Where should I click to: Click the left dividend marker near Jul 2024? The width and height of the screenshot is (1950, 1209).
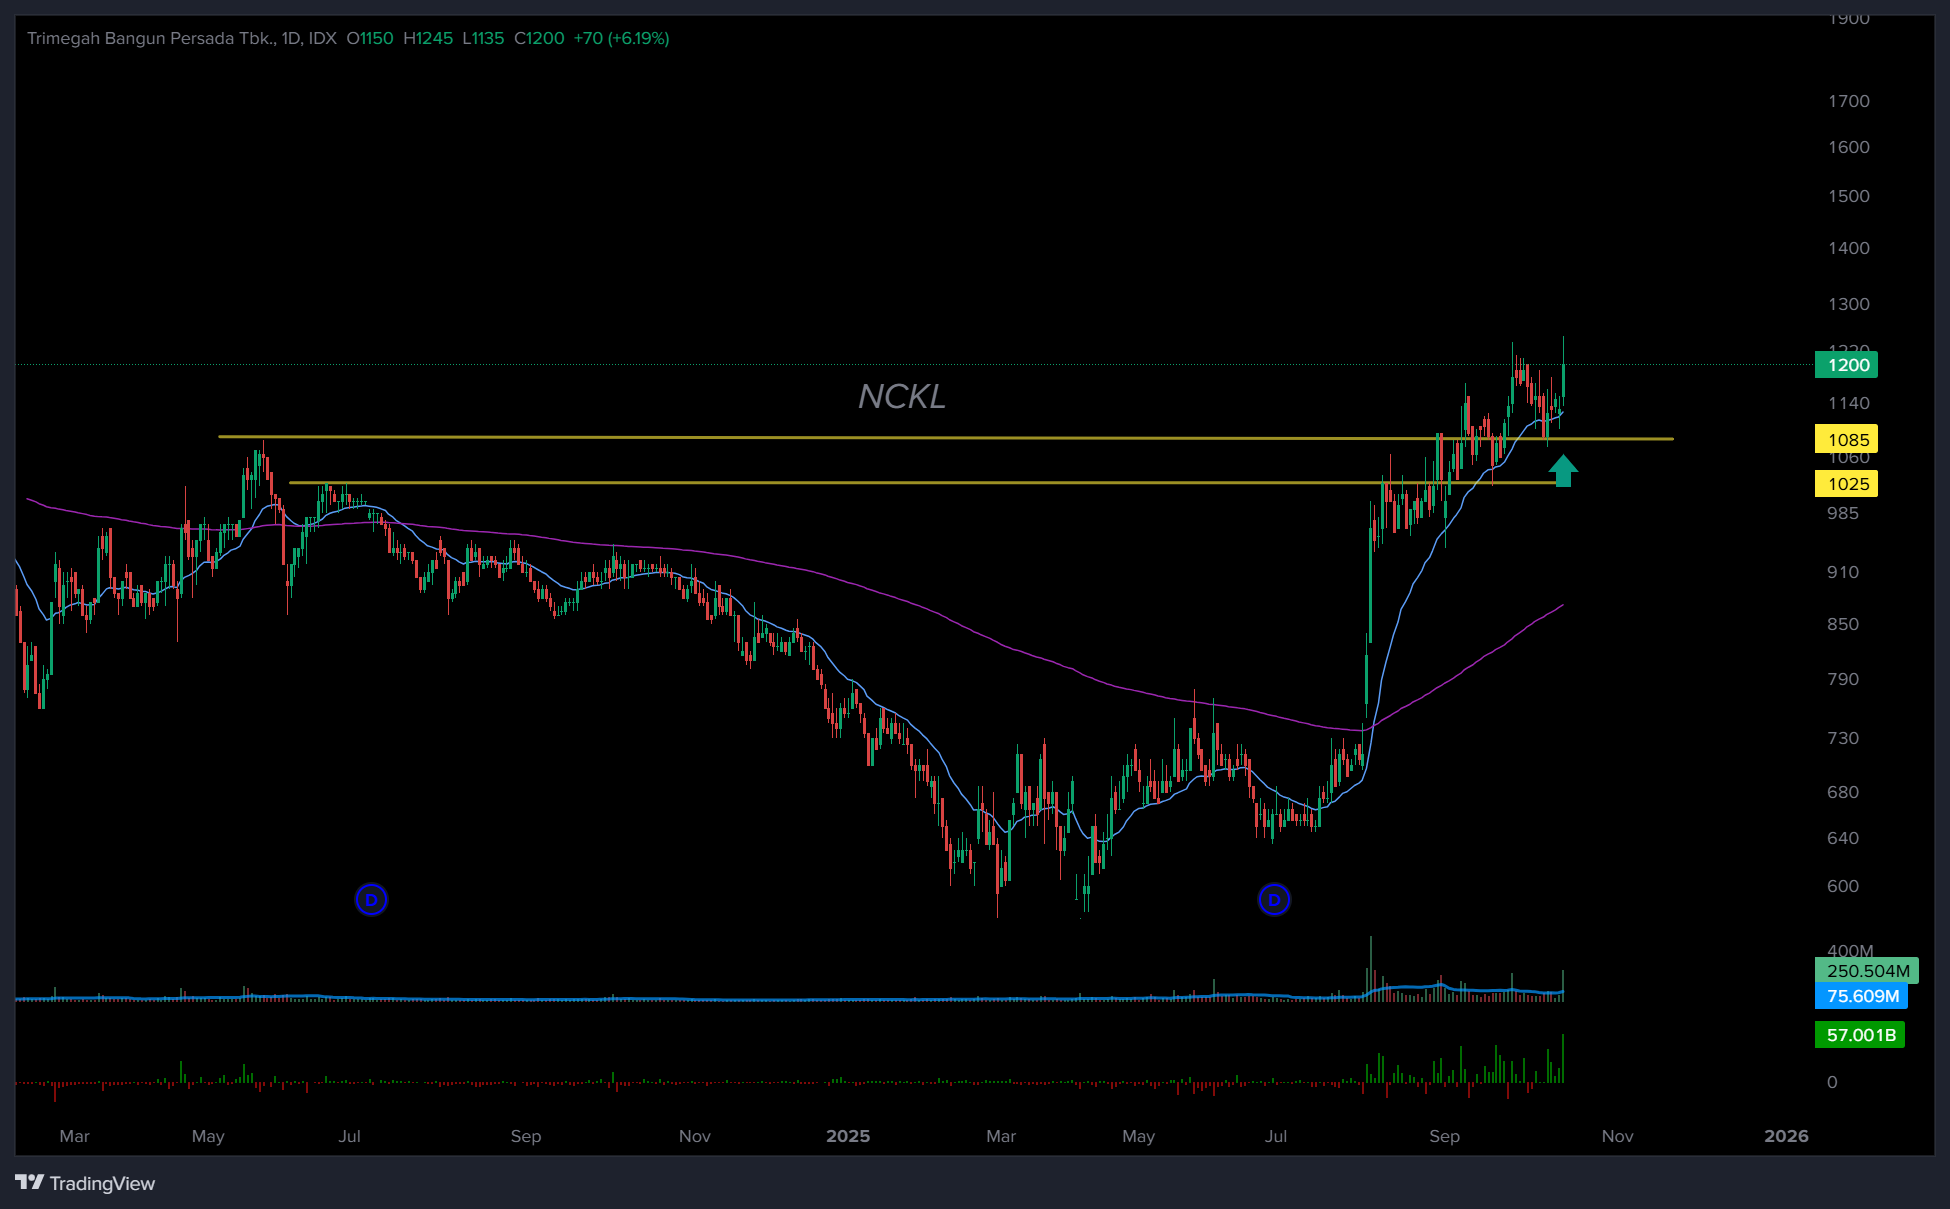[371, 900]
